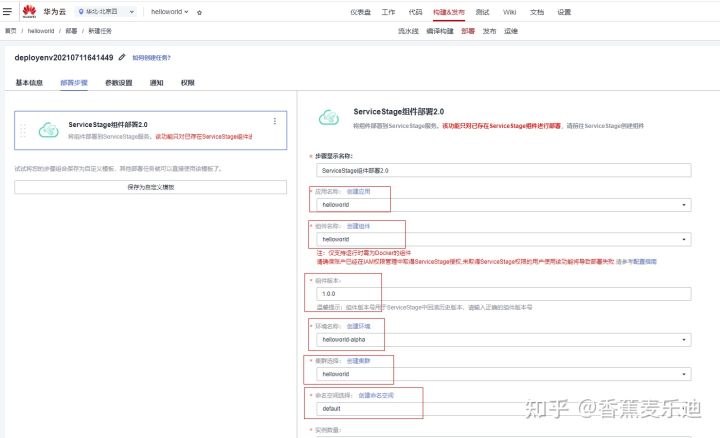Click the 创建应用 link
This screenshot has width=720, height=438.
click(358, 191)
